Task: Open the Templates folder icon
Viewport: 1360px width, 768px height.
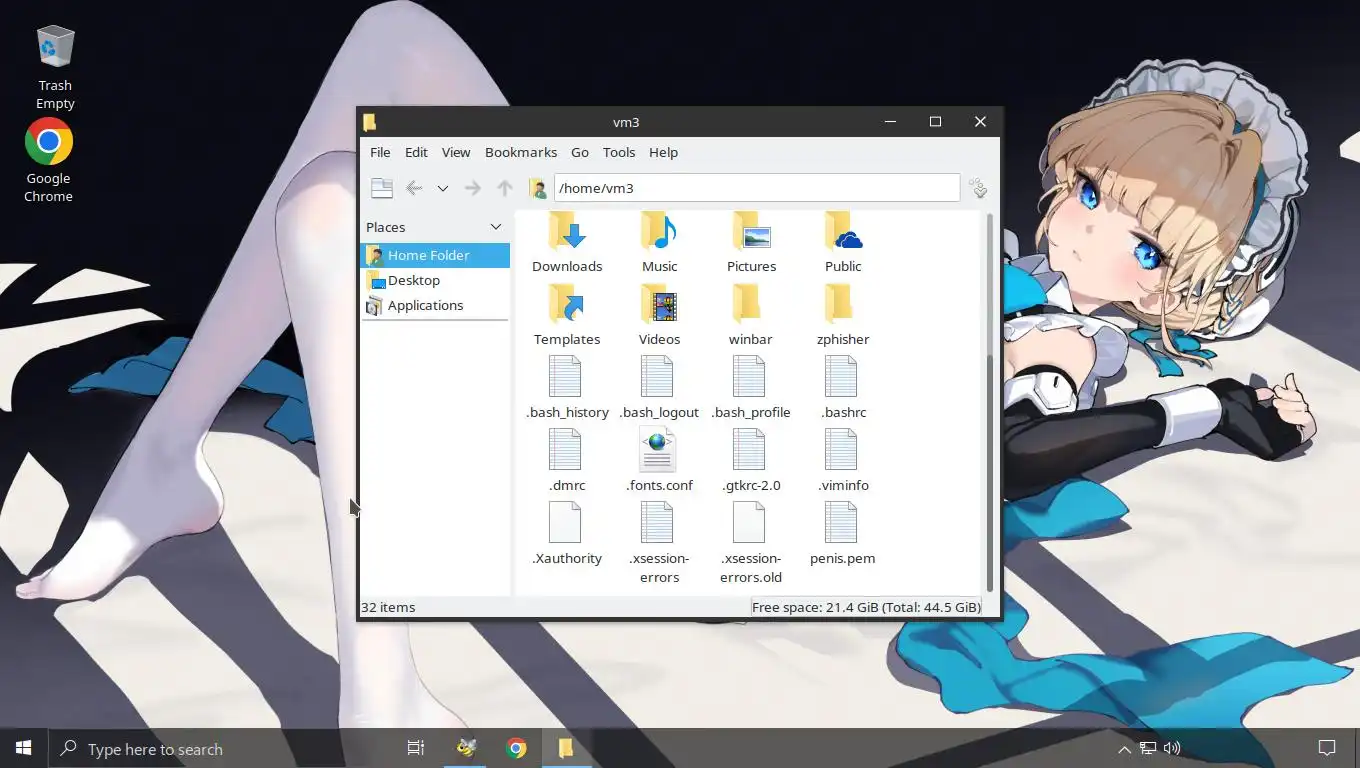Action: (567, 304)
